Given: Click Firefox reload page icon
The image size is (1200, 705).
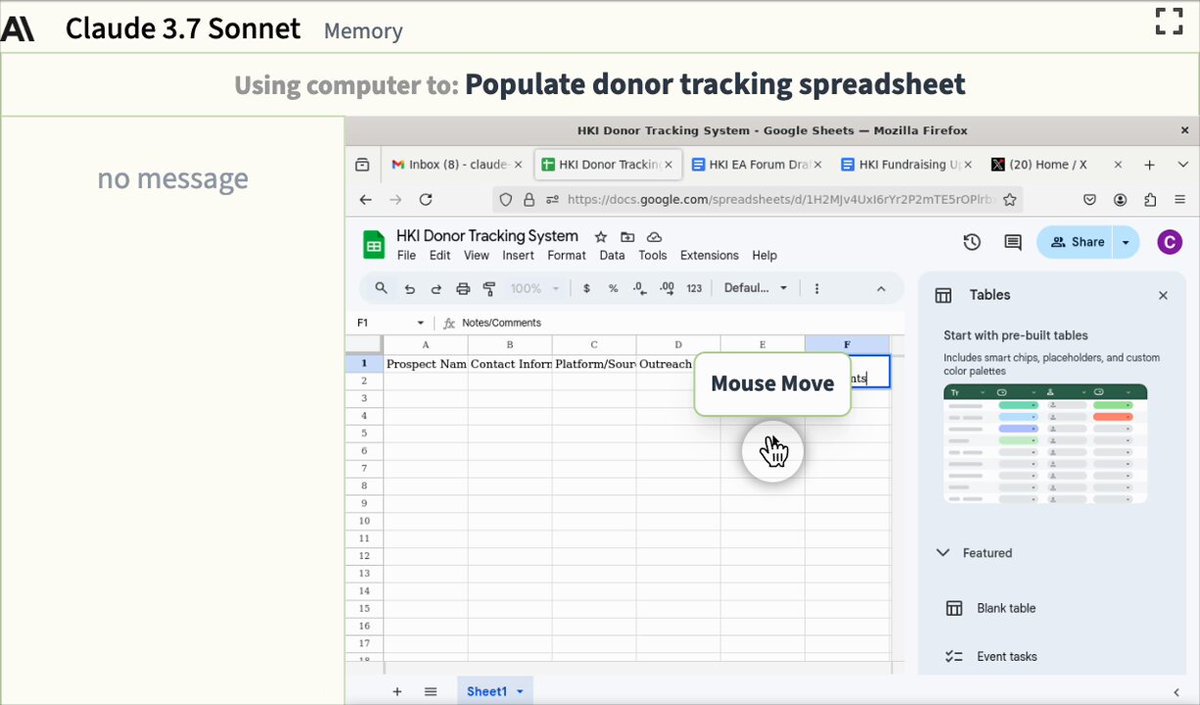Looking at the screenshot, I should (x=426, y=199).
